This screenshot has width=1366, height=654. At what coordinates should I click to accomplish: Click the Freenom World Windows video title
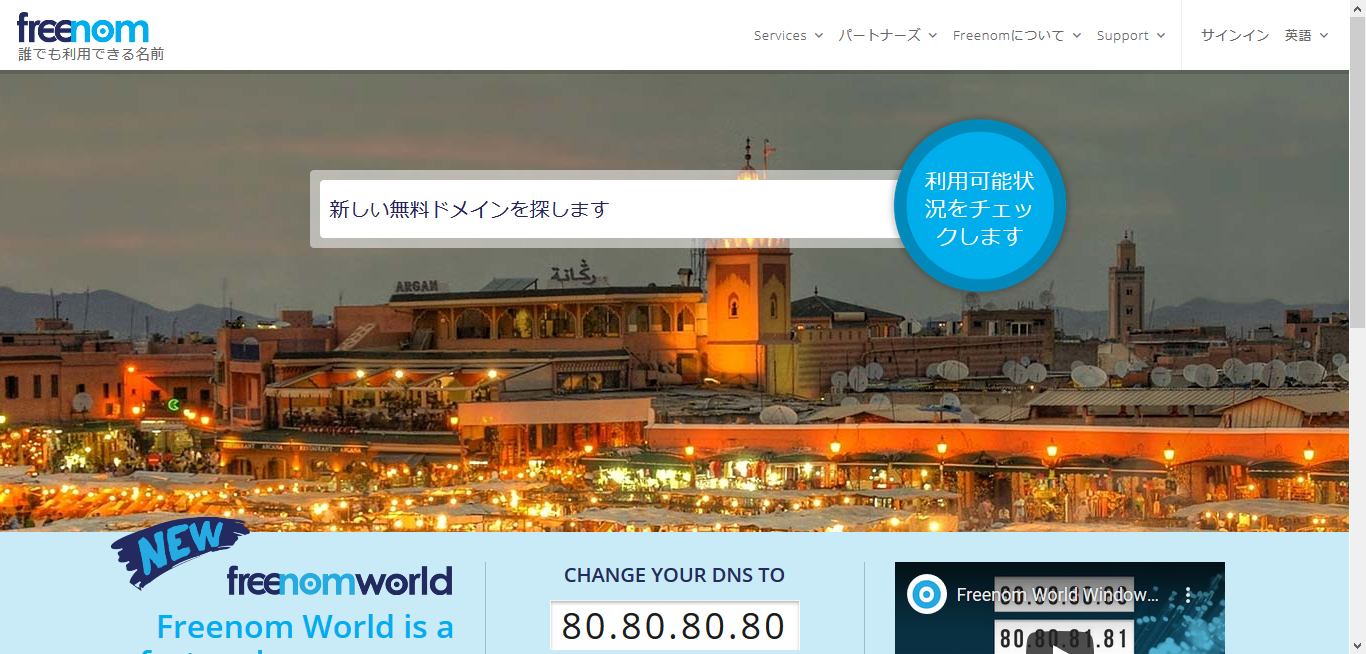click(x=1057, y=595)
